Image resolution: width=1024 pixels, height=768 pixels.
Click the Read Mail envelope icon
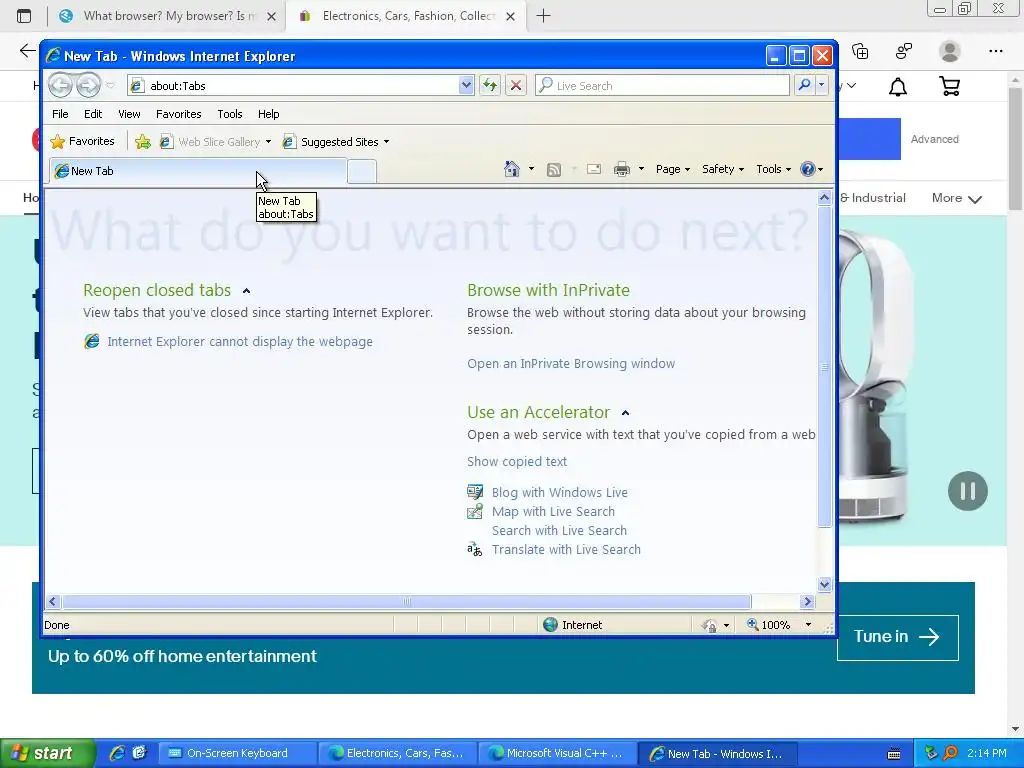point(594,170)
